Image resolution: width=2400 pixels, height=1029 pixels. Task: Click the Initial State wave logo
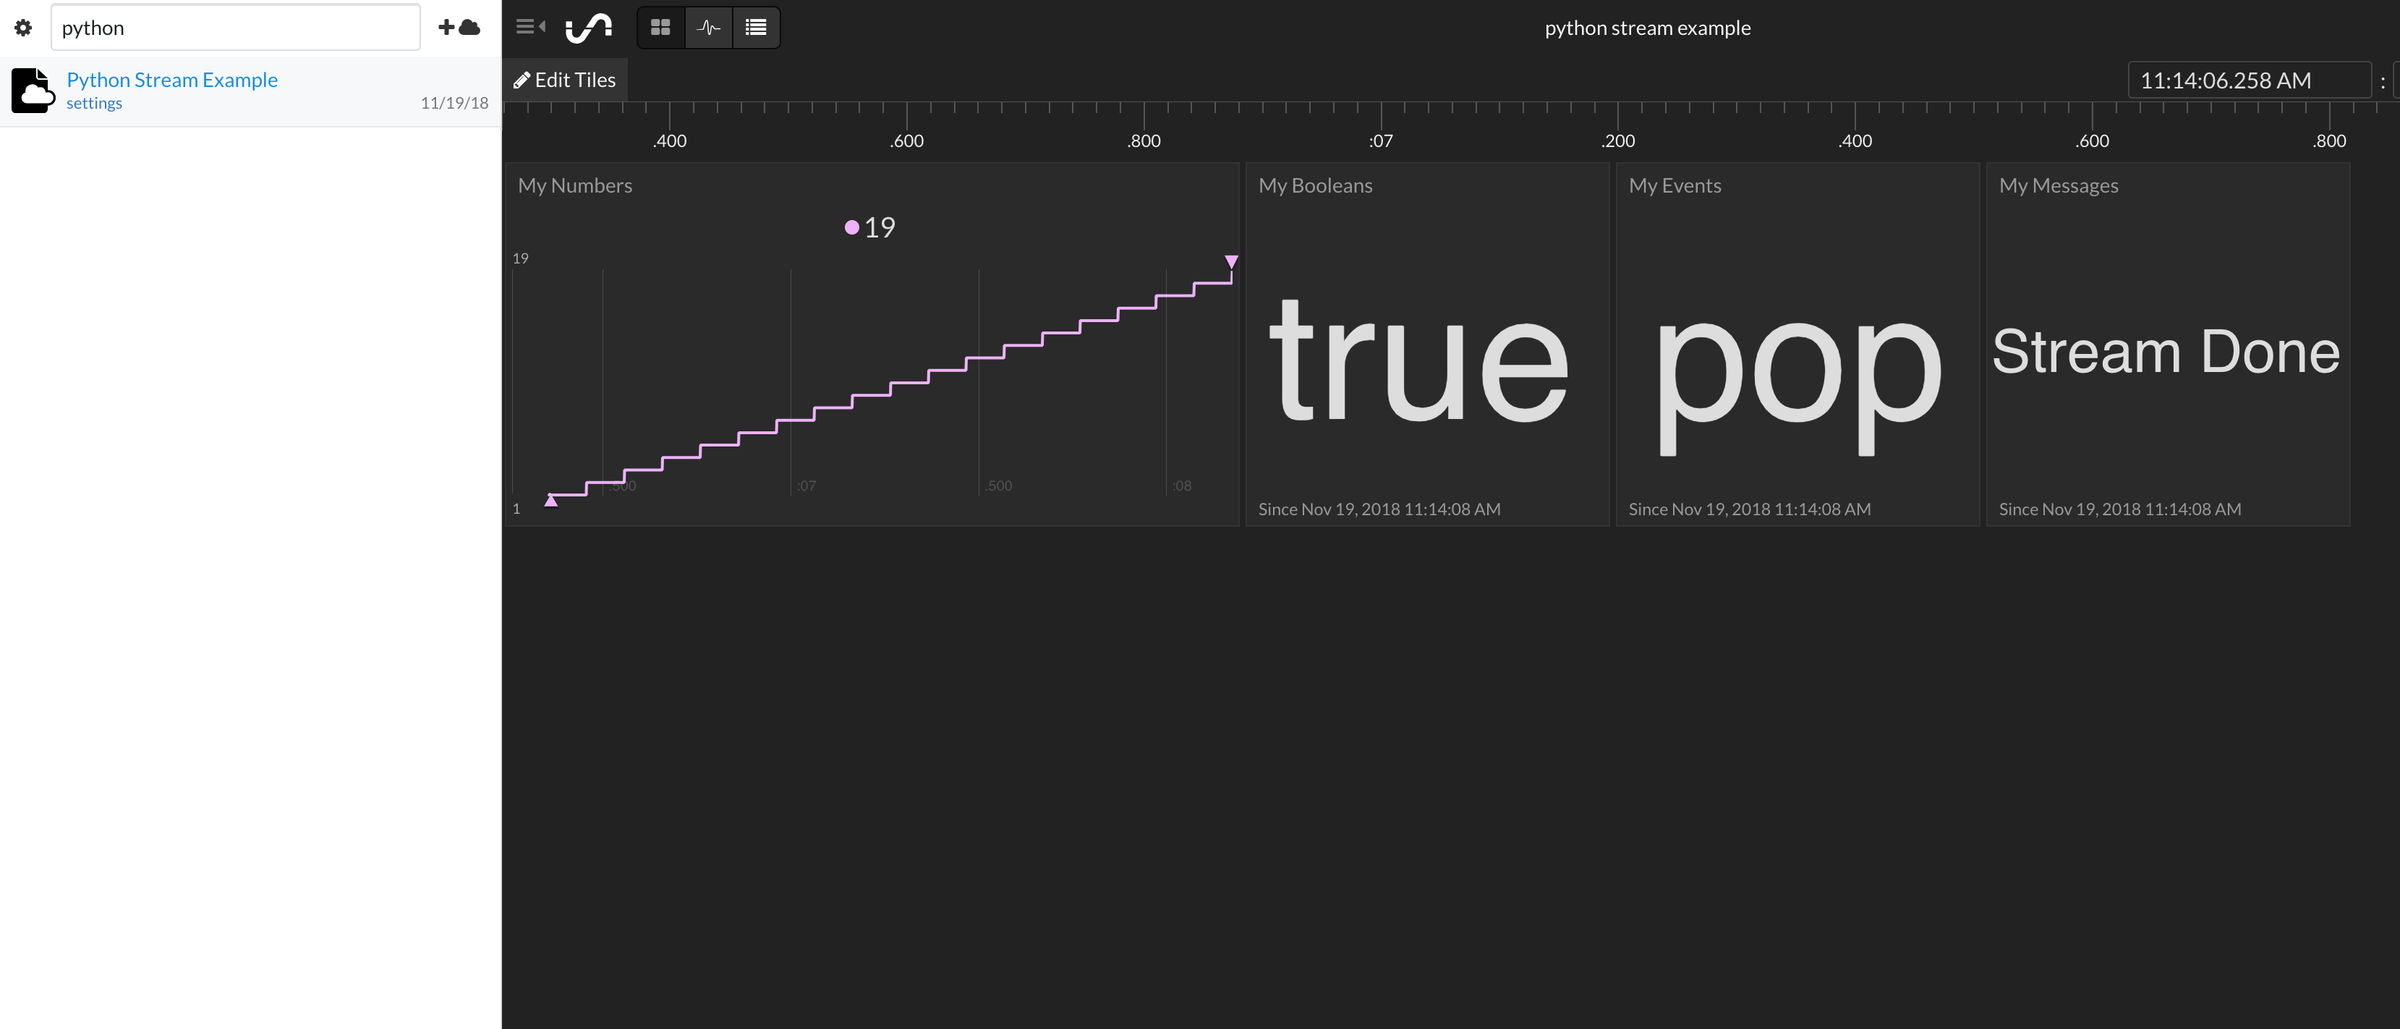coord(589,28)
